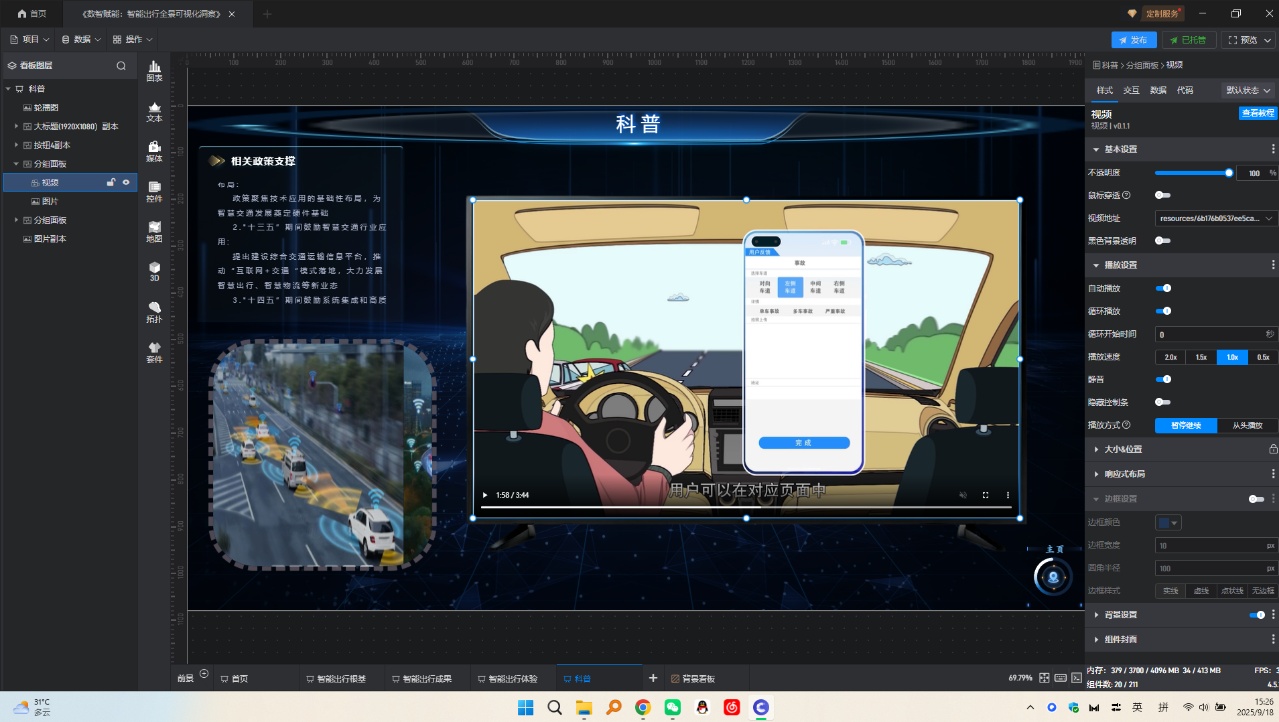The width and height of the screenshot is (1279, 722).
Task: Select the 地图 map components icon
Action: pyautogui.click(x=154, y=231)
